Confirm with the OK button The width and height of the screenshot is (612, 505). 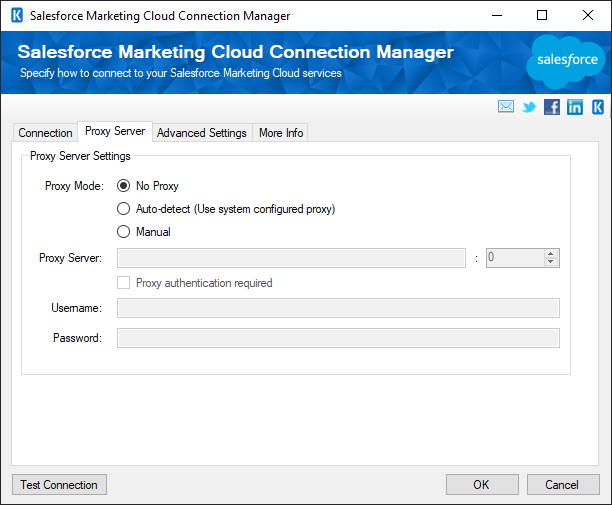coord(482,485)
